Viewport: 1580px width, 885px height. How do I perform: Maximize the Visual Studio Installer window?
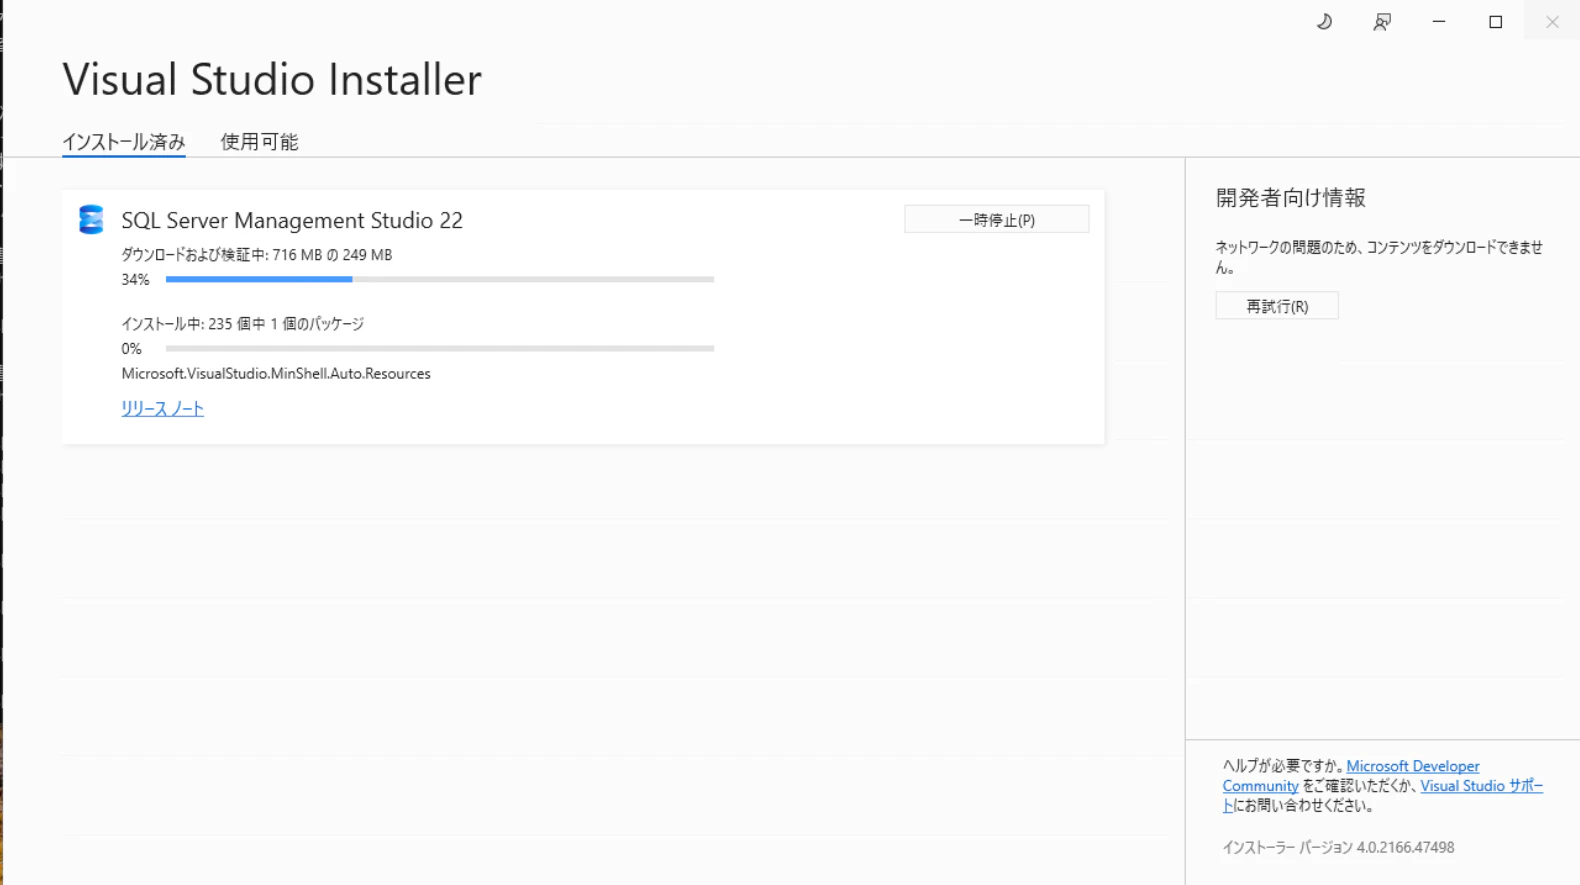coord(1496,21)
